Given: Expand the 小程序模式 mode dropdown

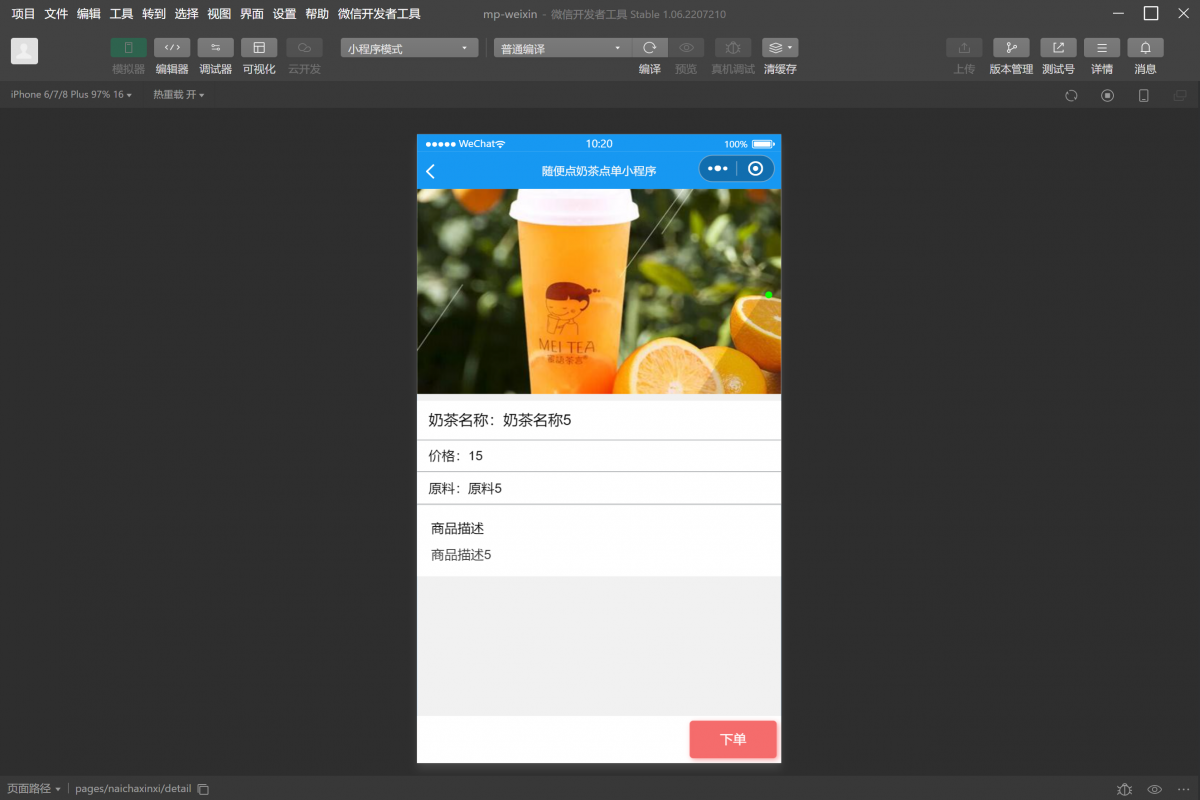Looking at the screenshot, I should pos(409,48).
